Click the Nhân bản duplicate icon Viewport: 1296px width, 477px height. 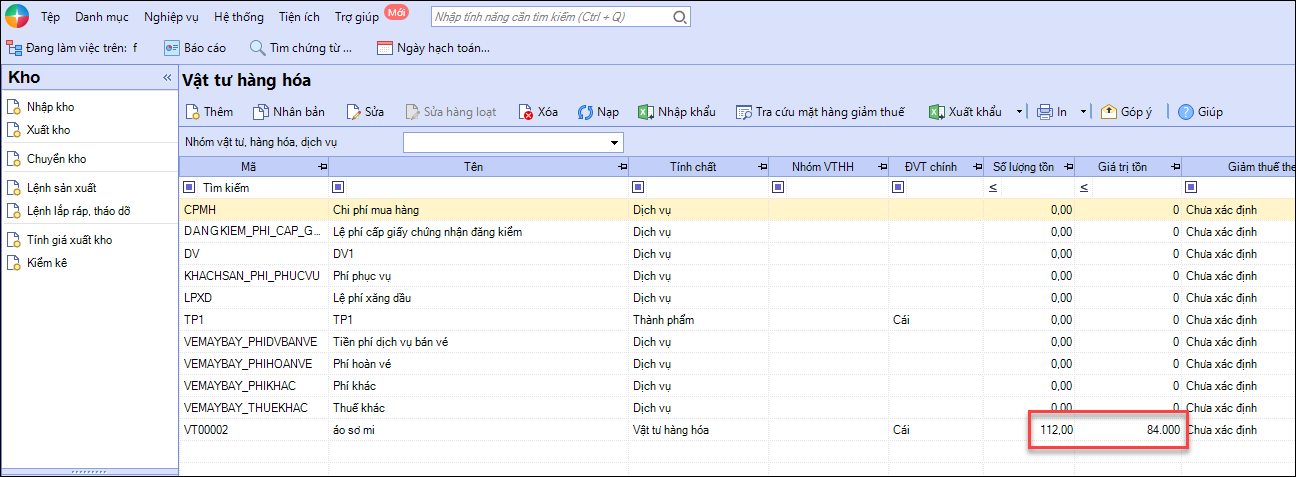pyautogui.click(x=261, y=112)
